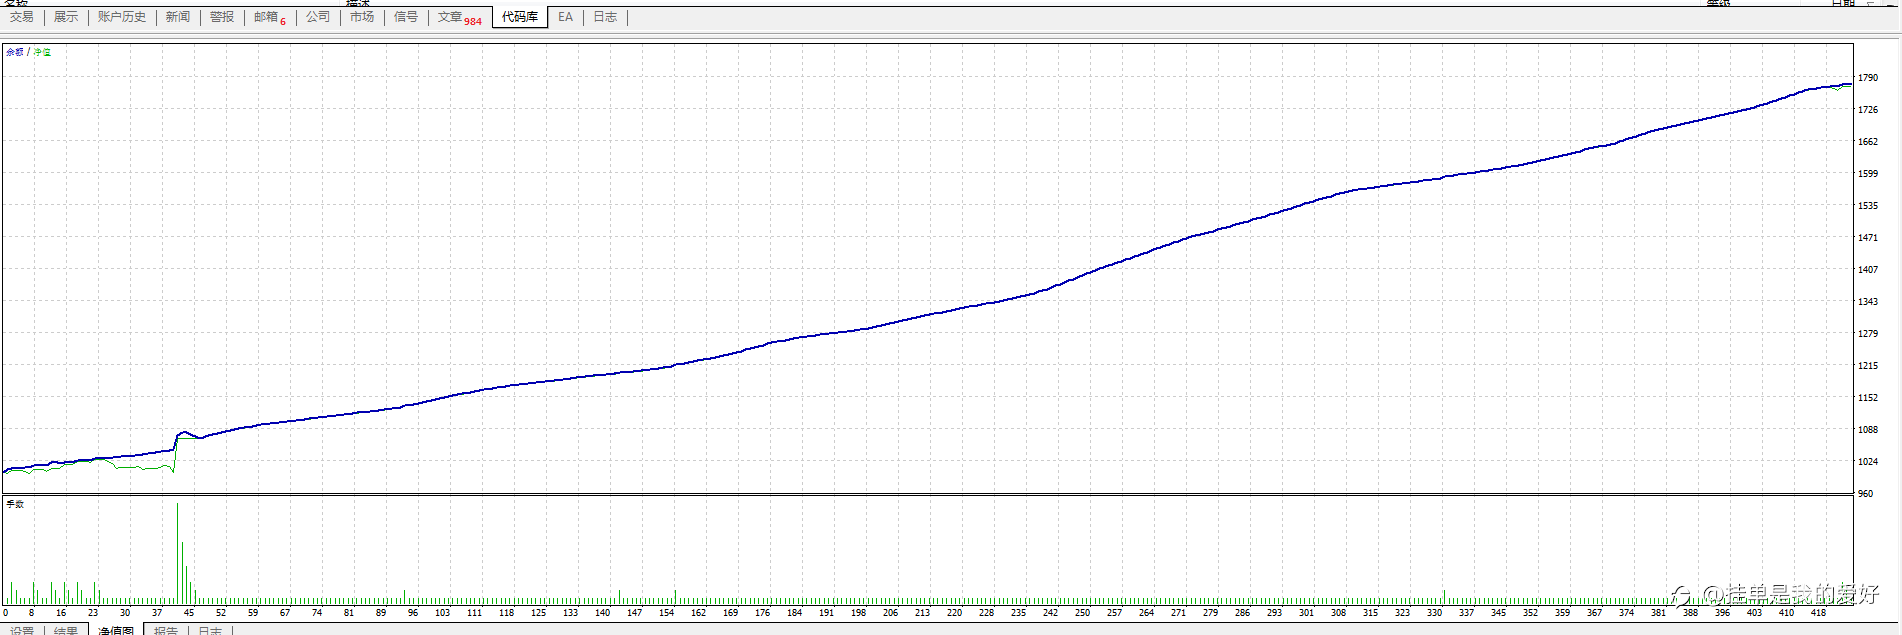
Task: Open the tester 报告 tab
Action: tap(166, 630)
